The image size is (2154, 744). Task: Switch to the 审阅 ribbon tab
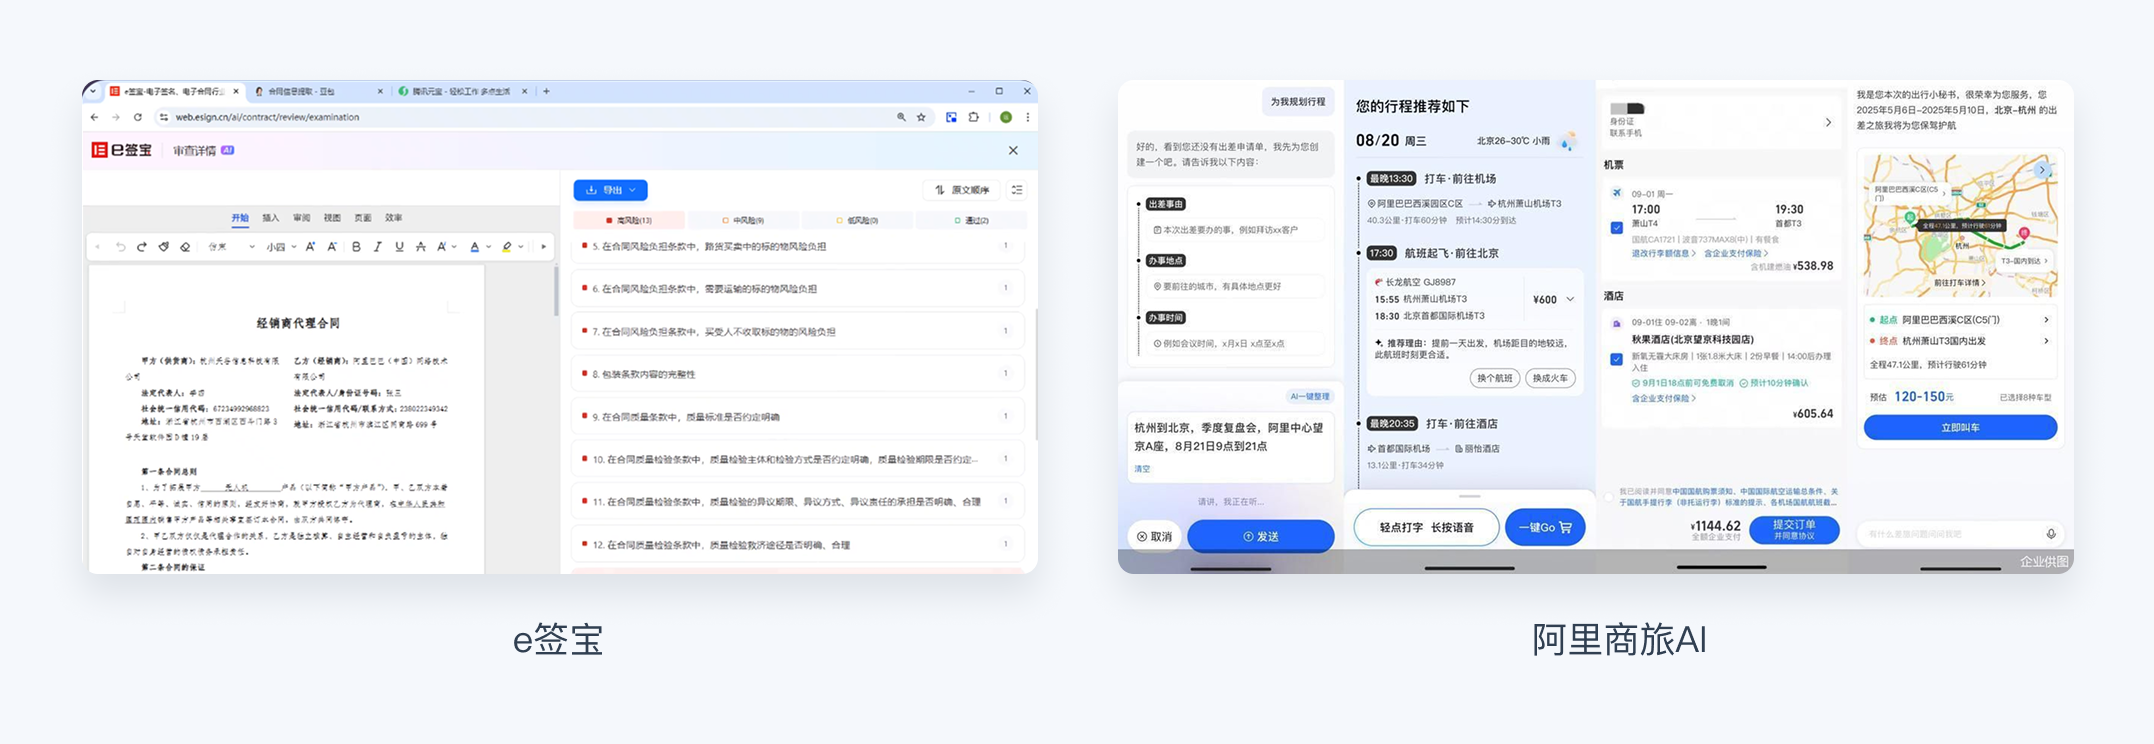coord(301,217)
